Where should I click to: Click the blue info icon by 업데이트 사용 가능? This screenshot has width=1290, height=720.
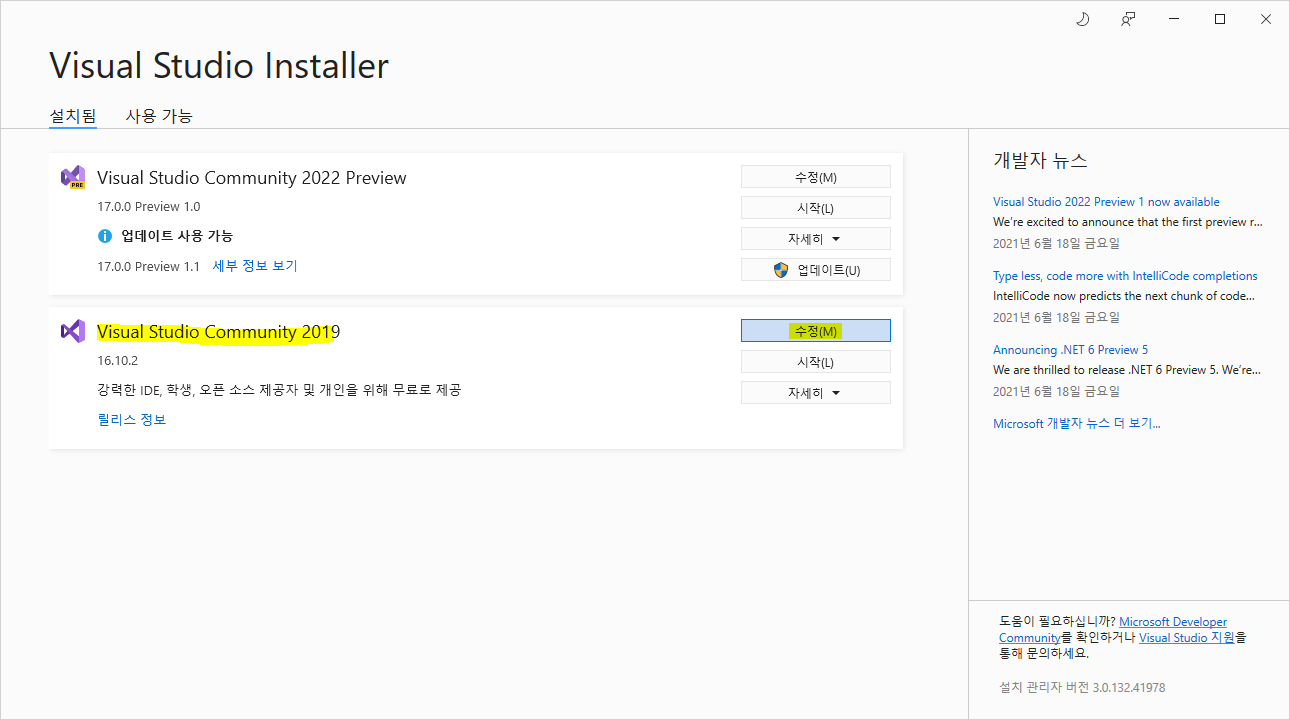(x=105, y=236)
